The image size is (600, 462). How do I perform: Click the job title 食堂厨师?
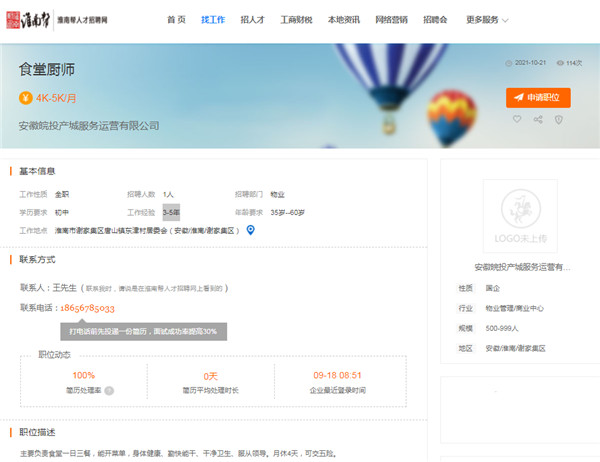point(47,69)
